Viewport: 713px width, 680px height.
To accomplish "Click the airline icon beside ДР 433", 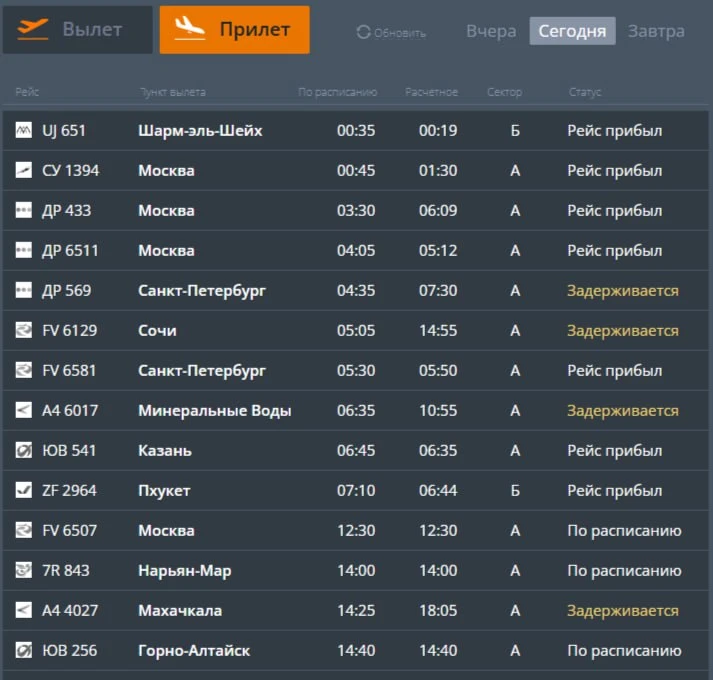I will [x=24, y=211].
